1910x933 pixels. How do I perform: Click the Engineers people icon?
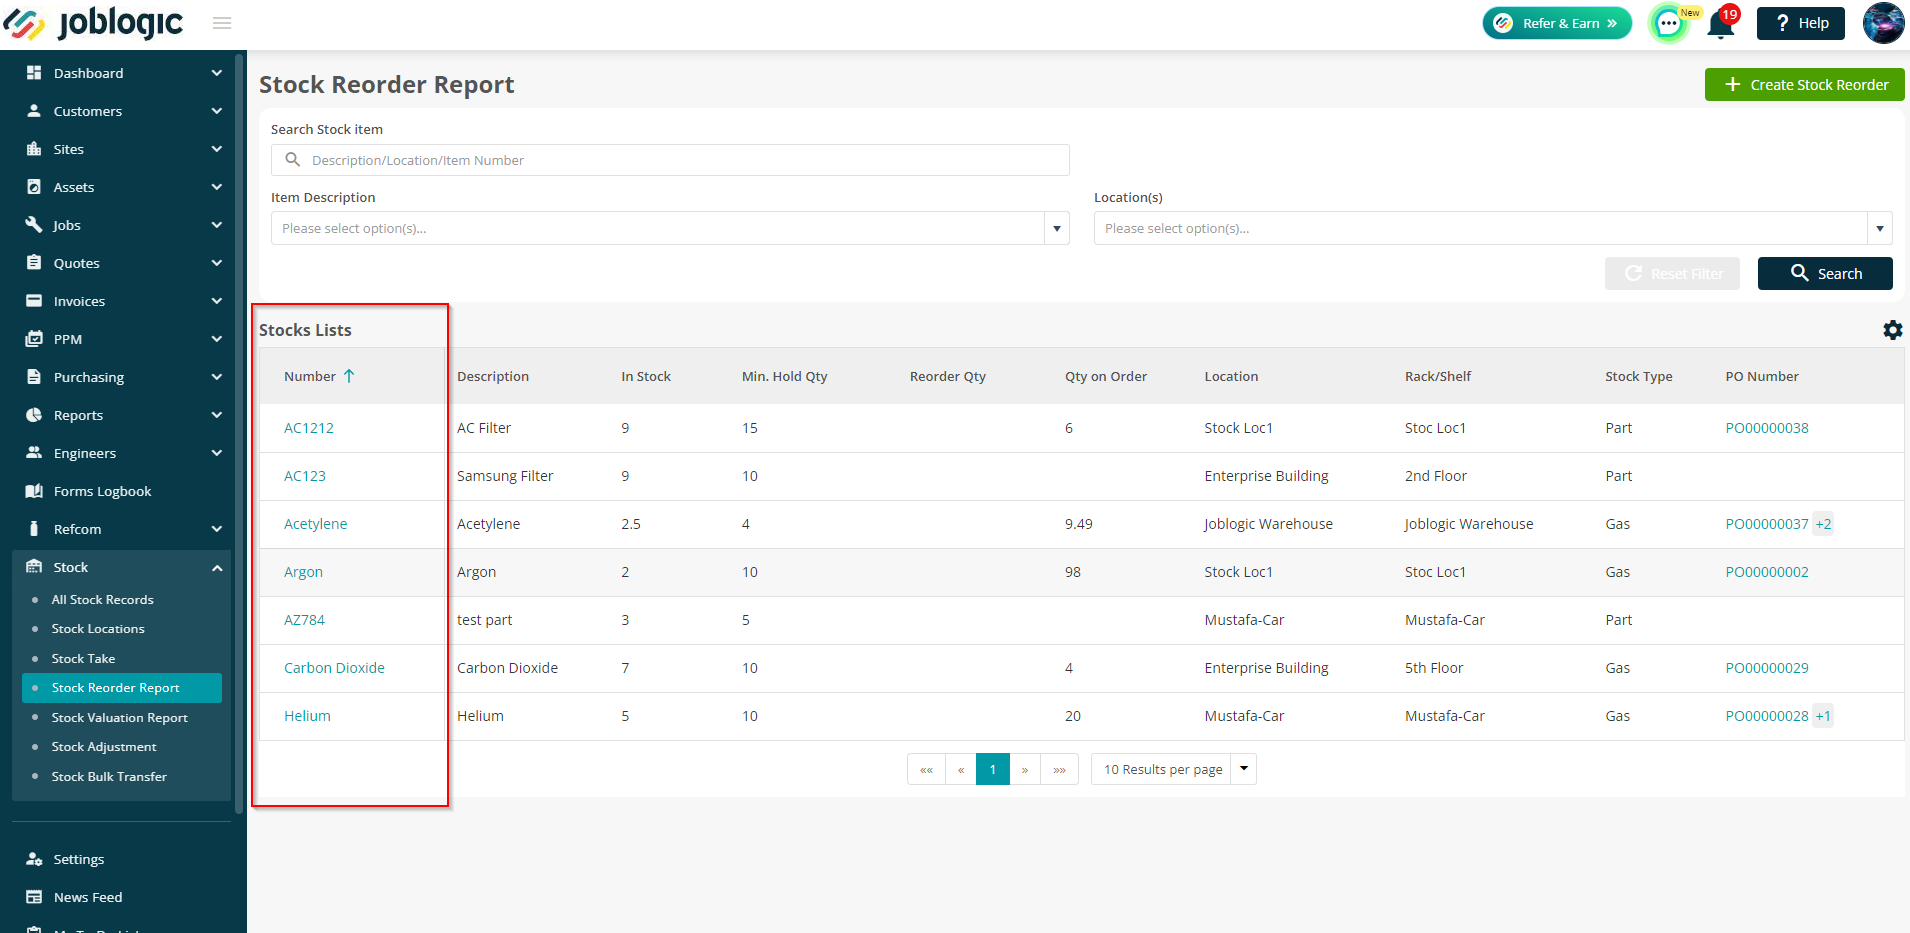34,453
